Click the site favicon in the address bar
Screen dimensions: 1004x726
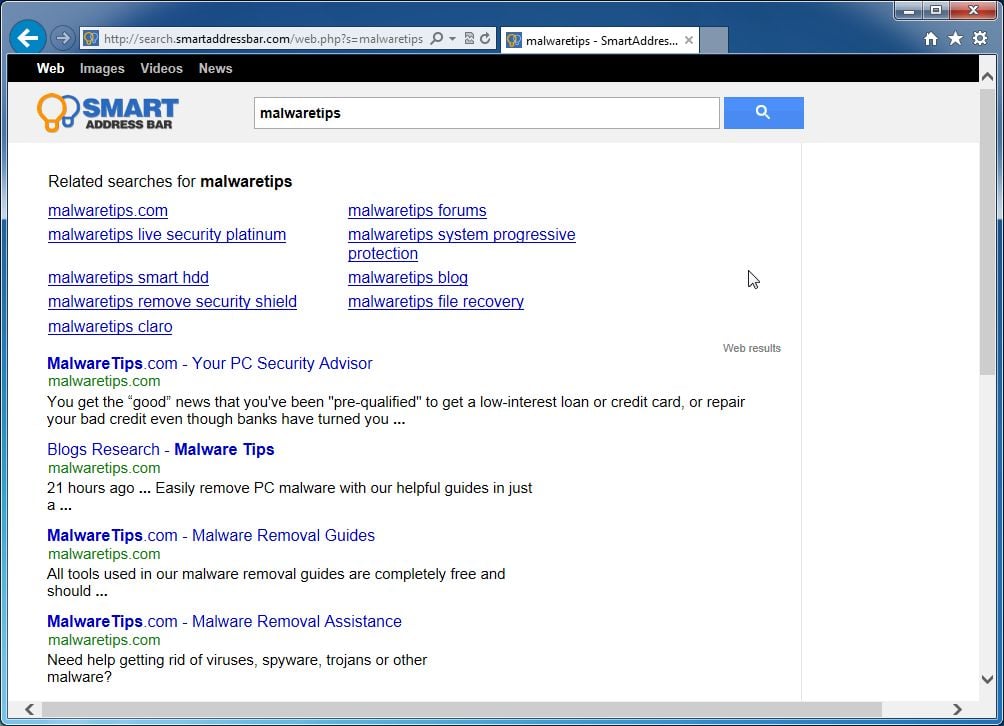(x=90, y=38)
